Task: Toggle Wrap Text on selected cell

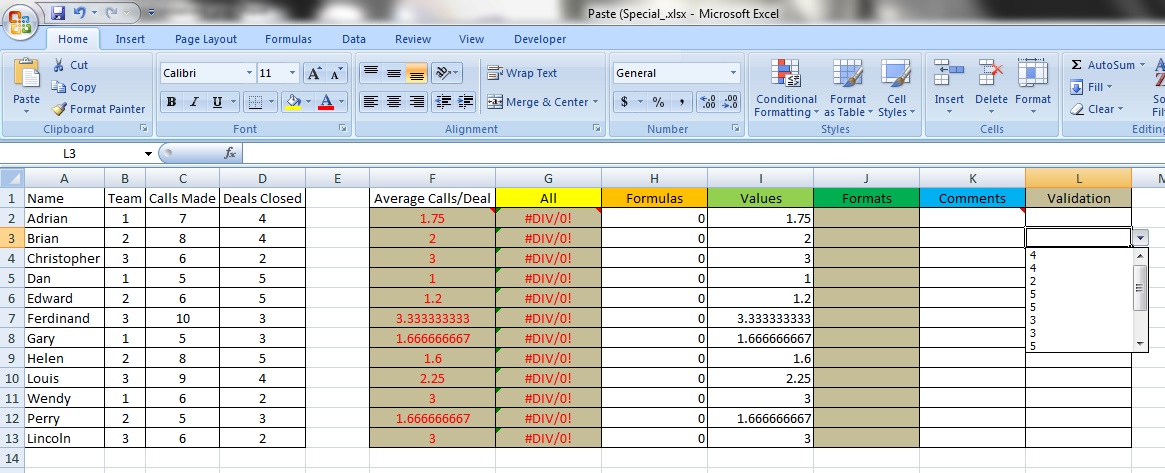Action: tap(522, 73)
